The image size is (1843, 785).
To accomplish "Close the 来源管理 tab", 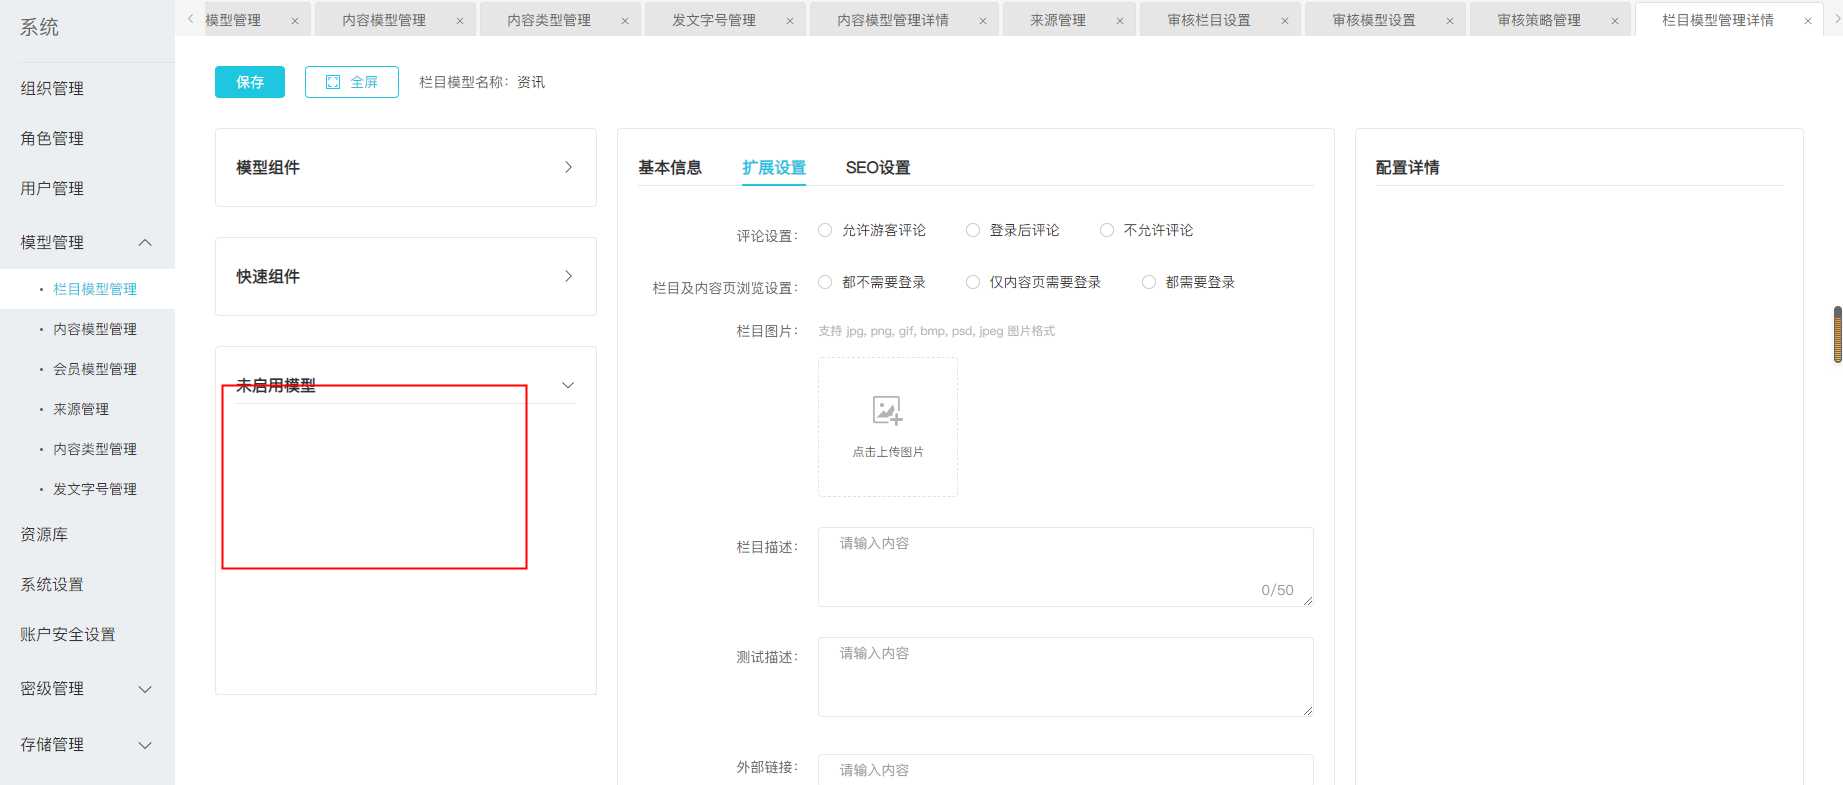I will [x=1120, y=21].
